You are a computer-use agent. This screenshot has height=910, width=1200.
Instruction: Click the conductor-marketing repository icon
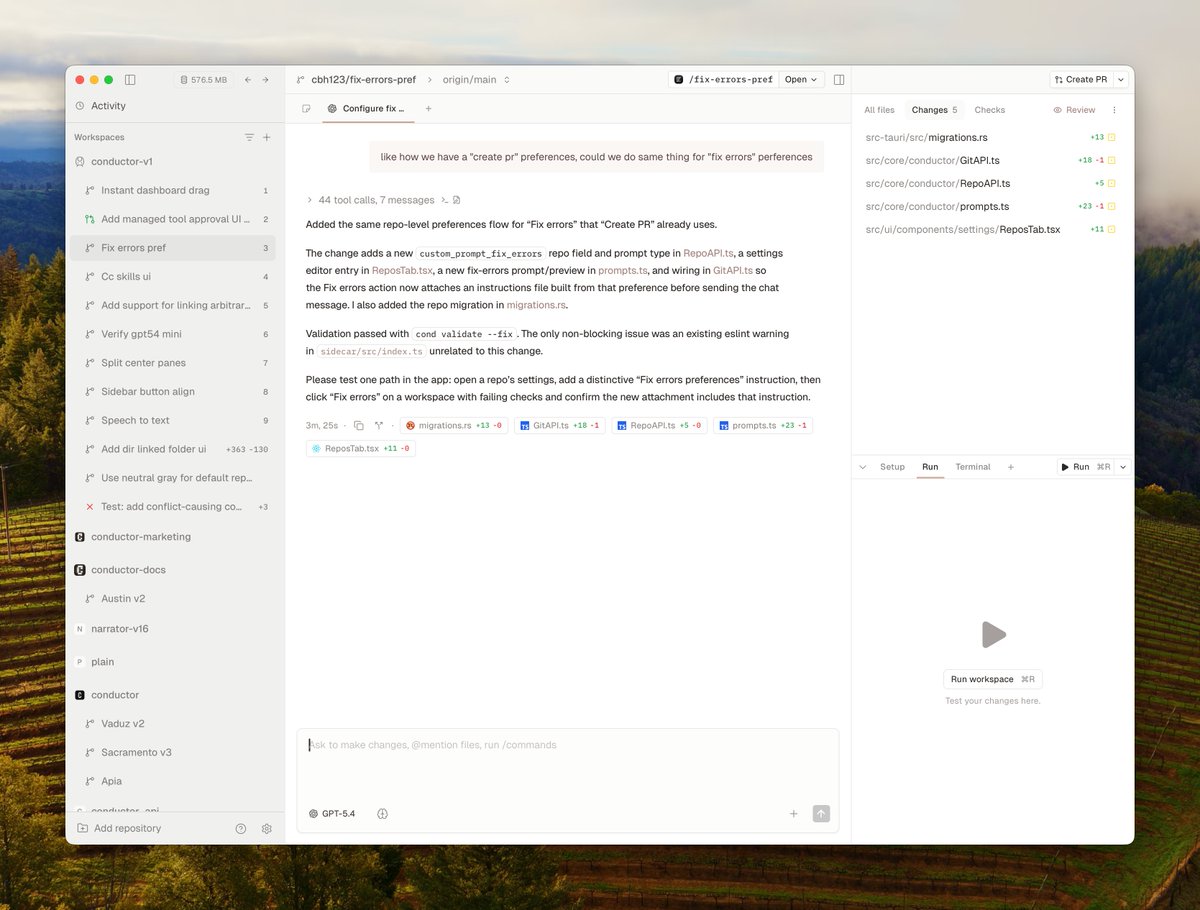80,537
